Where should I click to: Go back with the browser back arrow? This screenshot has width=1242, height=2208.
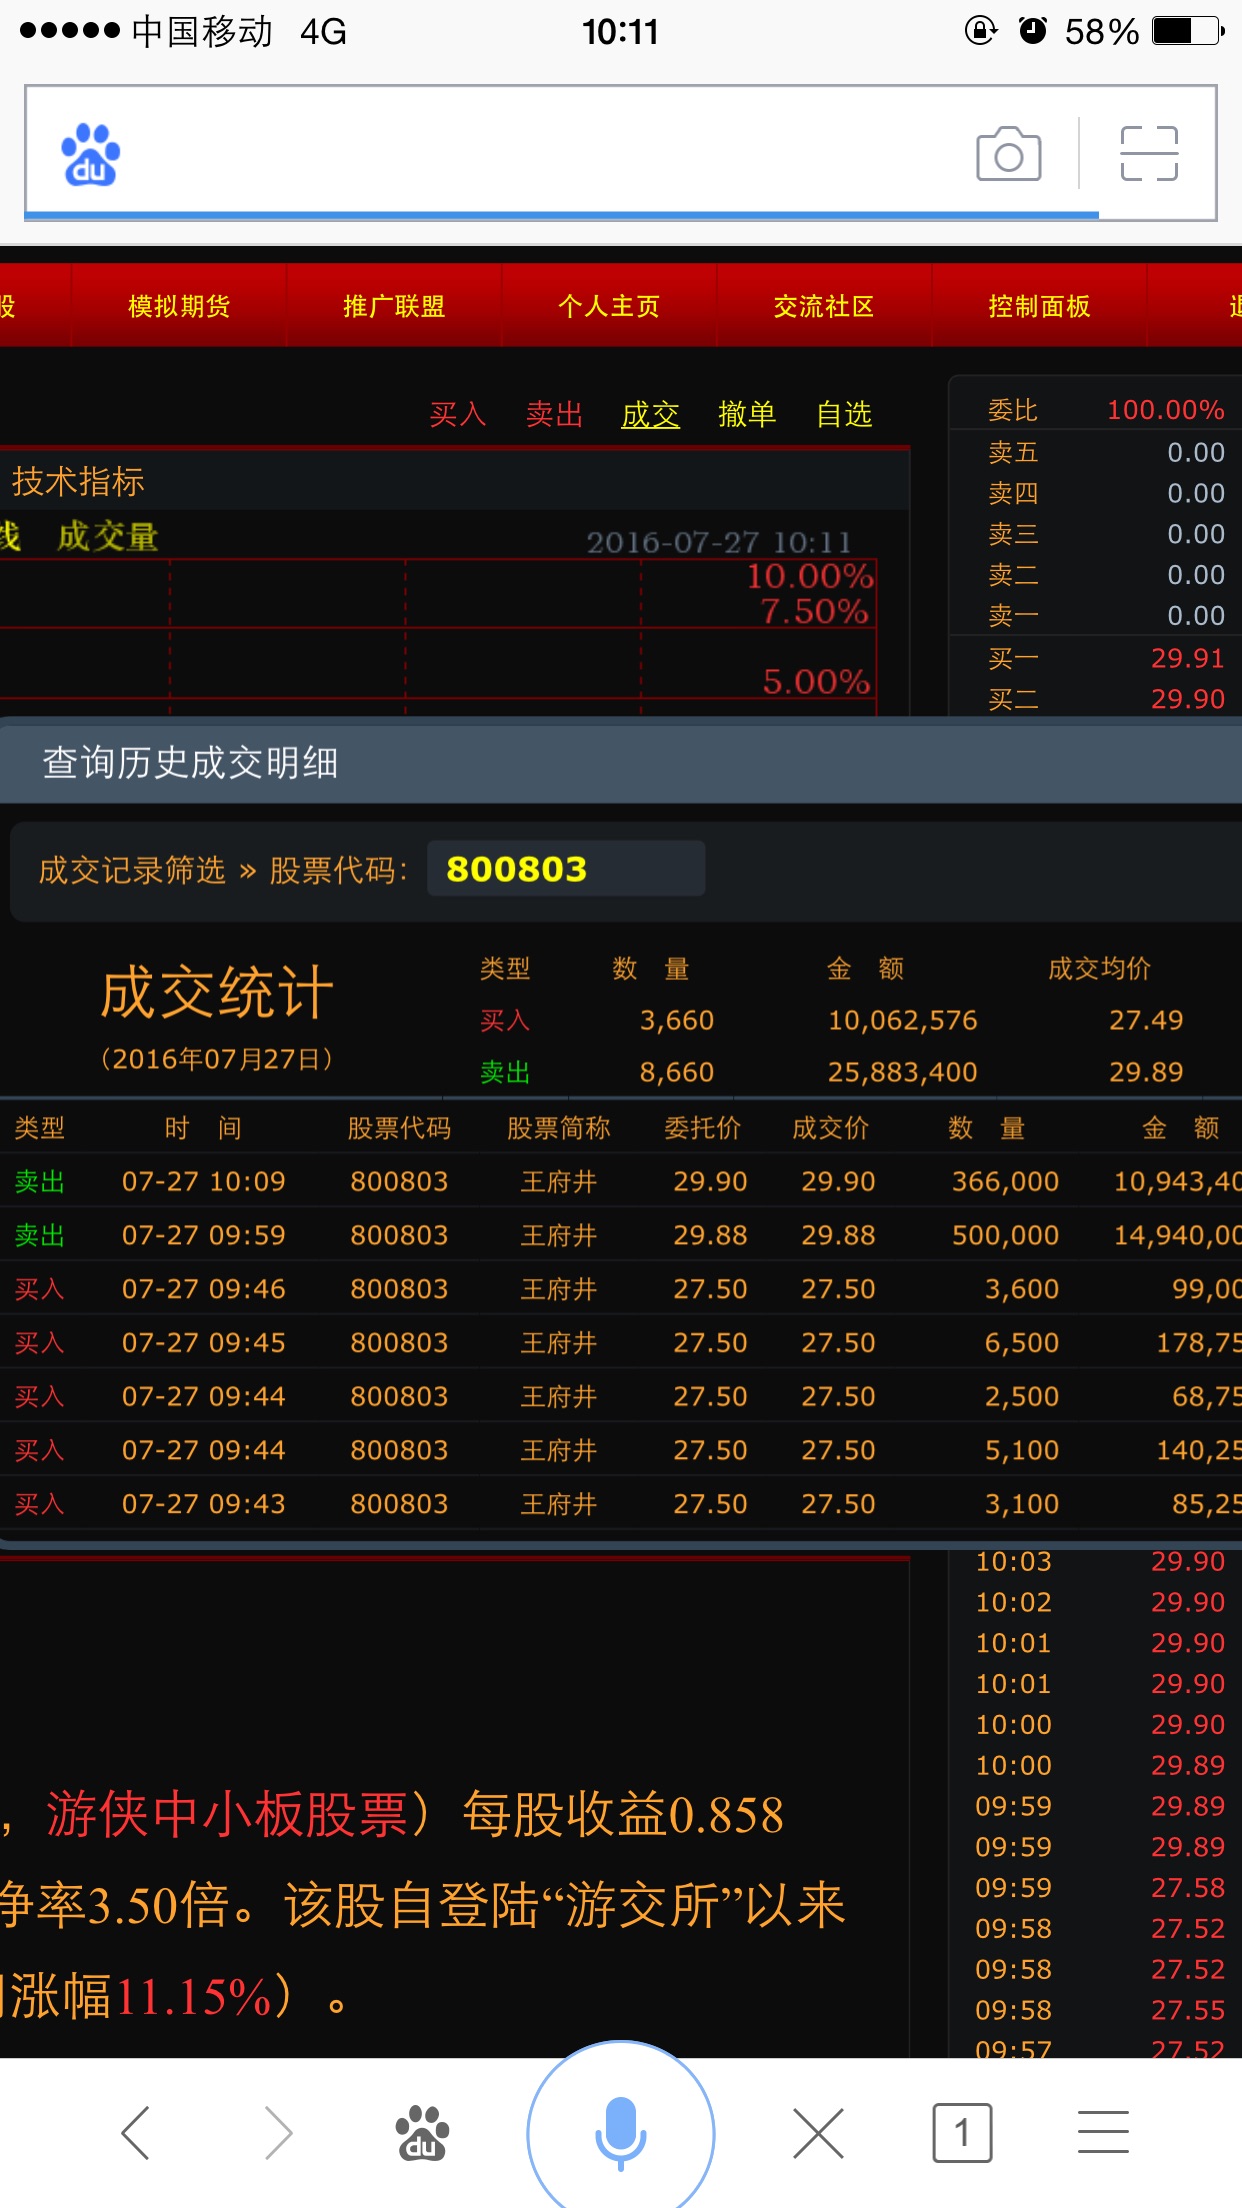136,2132
